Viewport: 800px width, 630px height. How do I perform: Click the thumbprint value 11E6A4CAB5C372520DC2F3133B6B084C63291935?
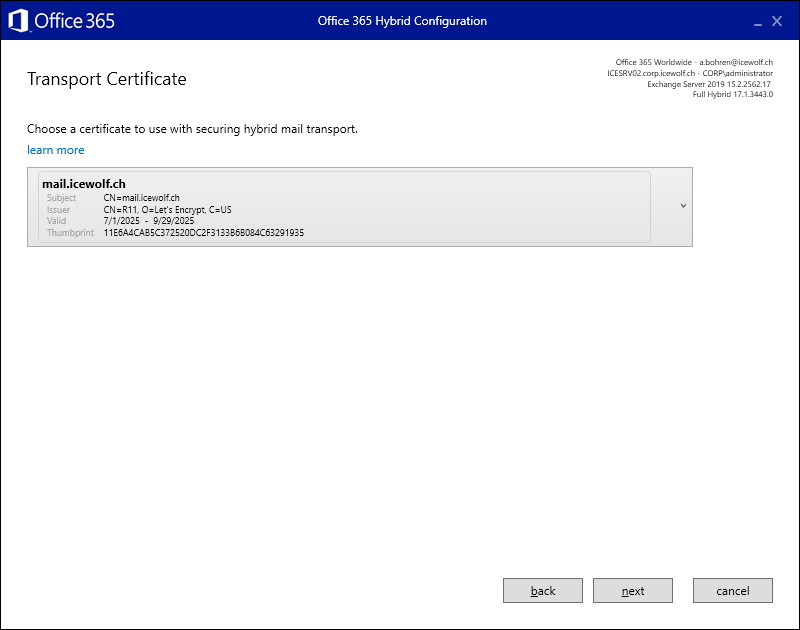coord(204,233)
